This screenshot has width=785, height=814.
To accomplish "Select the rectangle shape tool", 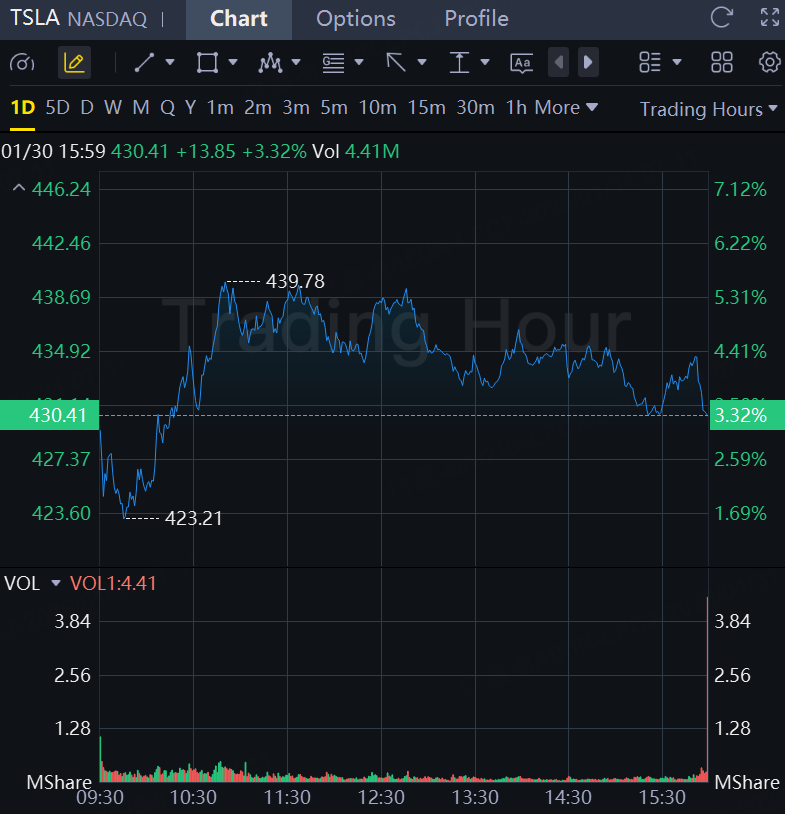I will [x=207, y=63].
